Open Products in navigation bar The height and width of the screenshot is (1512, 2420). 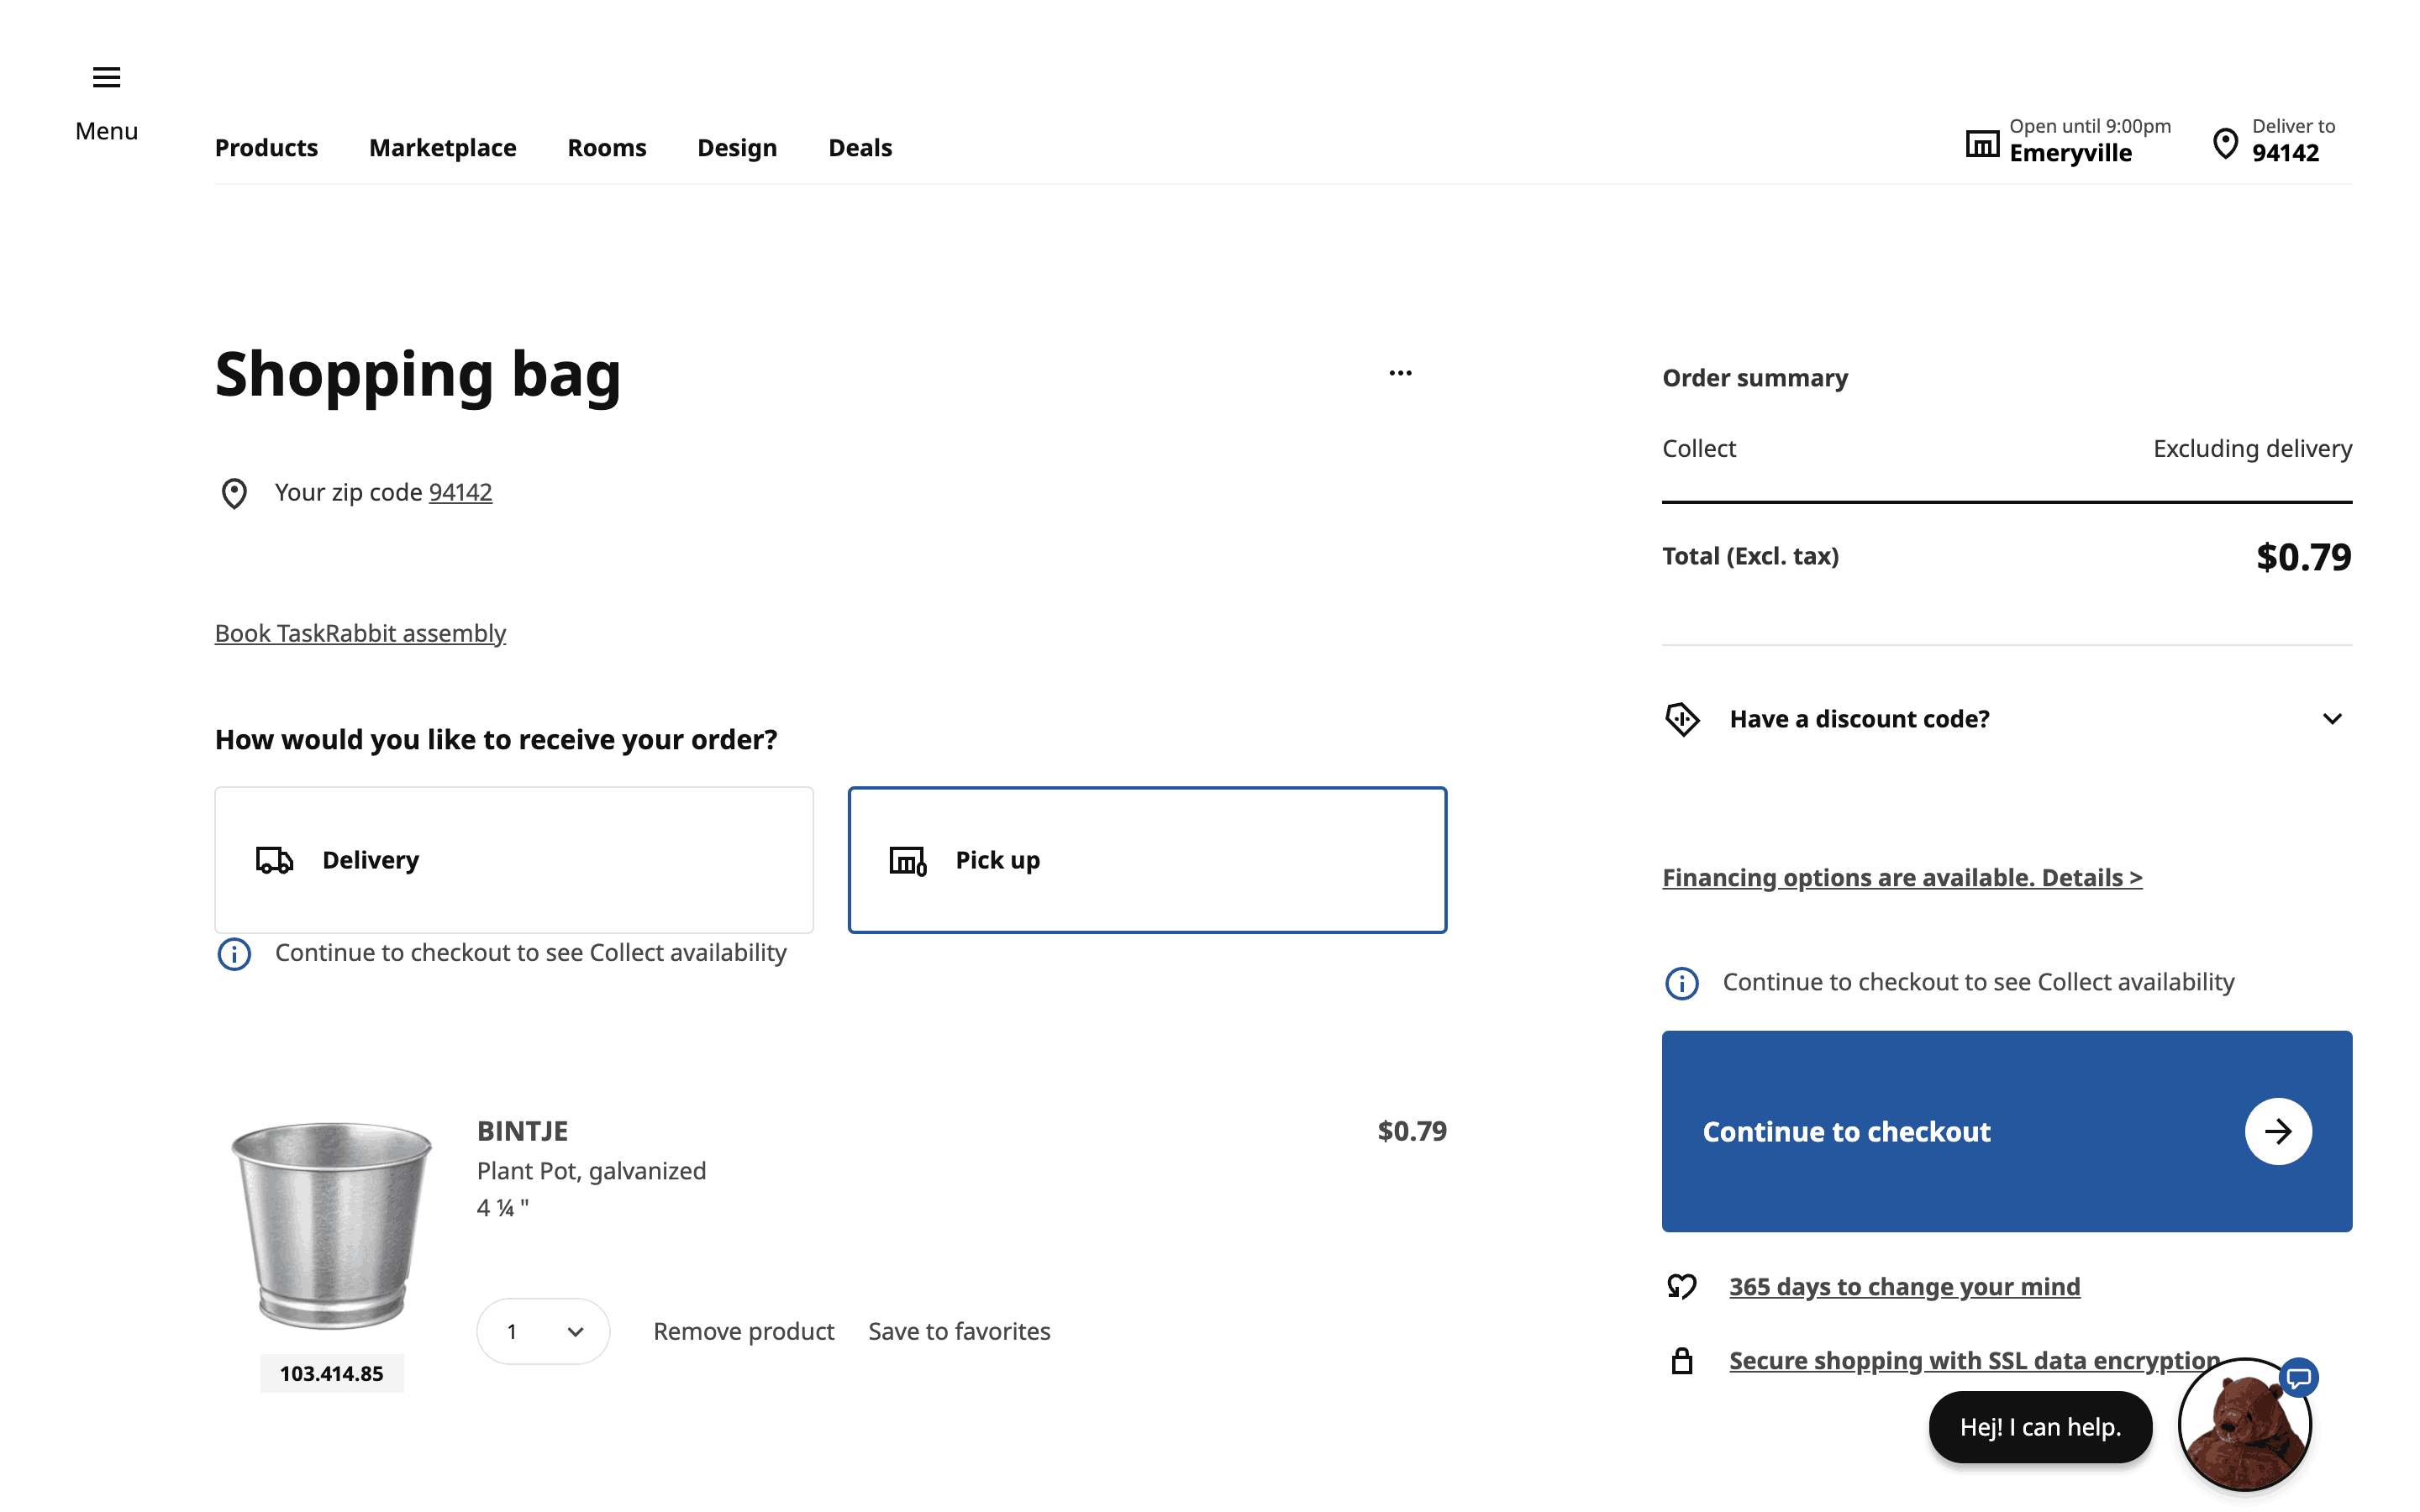(x=266, y=148)
